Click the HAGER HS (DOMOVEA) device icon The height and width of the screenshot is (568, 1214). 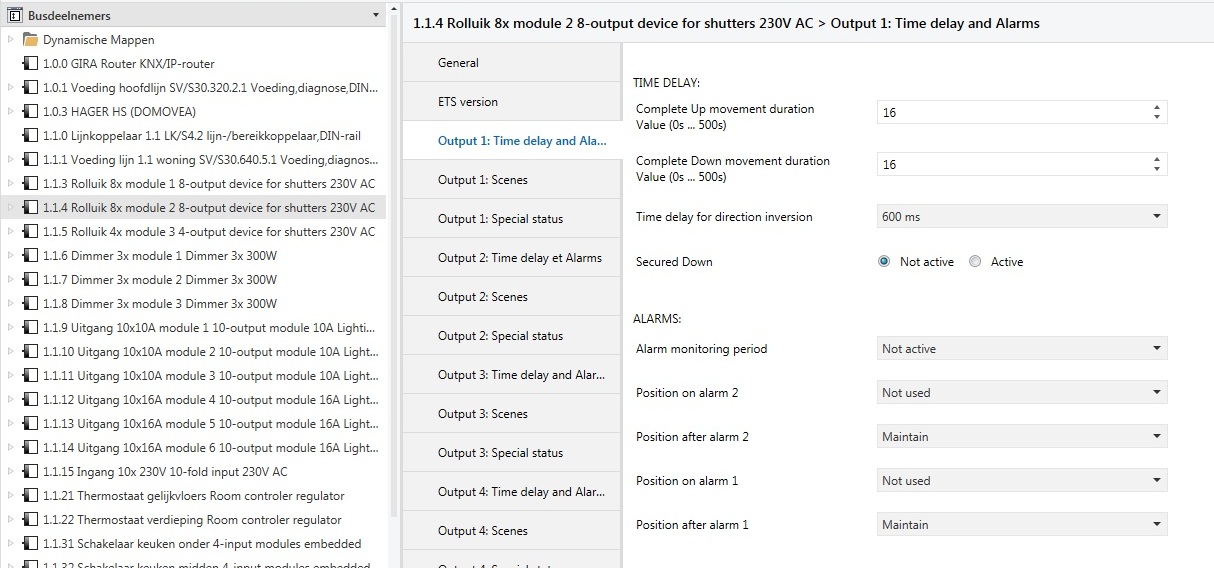pyautogui.click(x=31, y=112)
